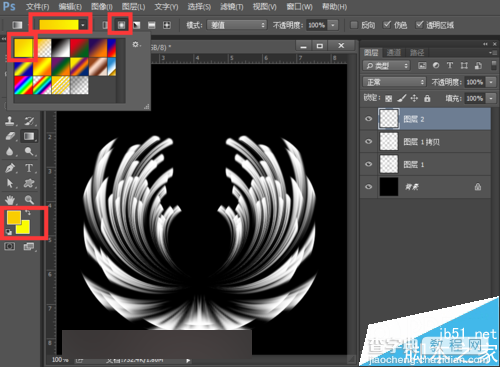Toggle the 反向 reverse checkbox
500x367 pixels.
(x=354, y=25)
